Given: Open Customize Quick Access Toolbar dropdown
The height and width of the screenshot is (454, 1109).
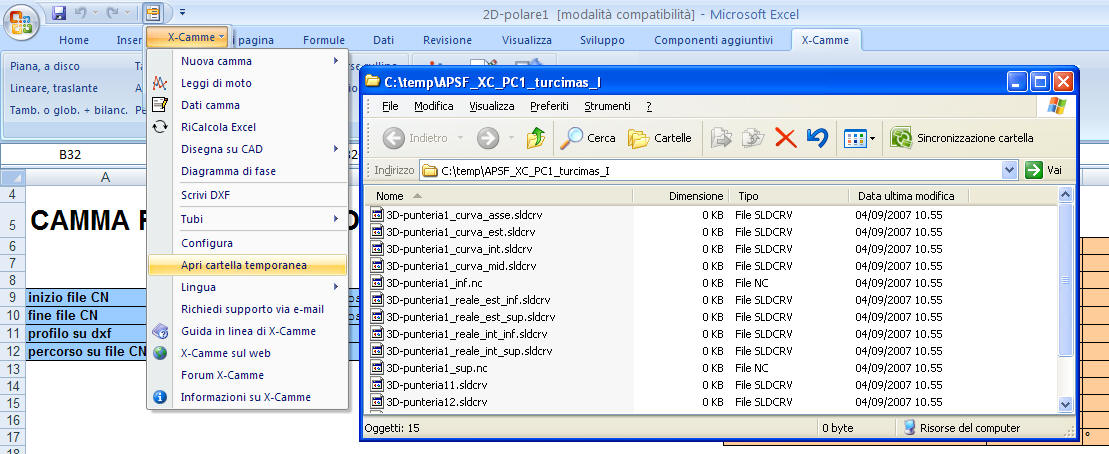Looking at the screenshot, I should point(182,13).
